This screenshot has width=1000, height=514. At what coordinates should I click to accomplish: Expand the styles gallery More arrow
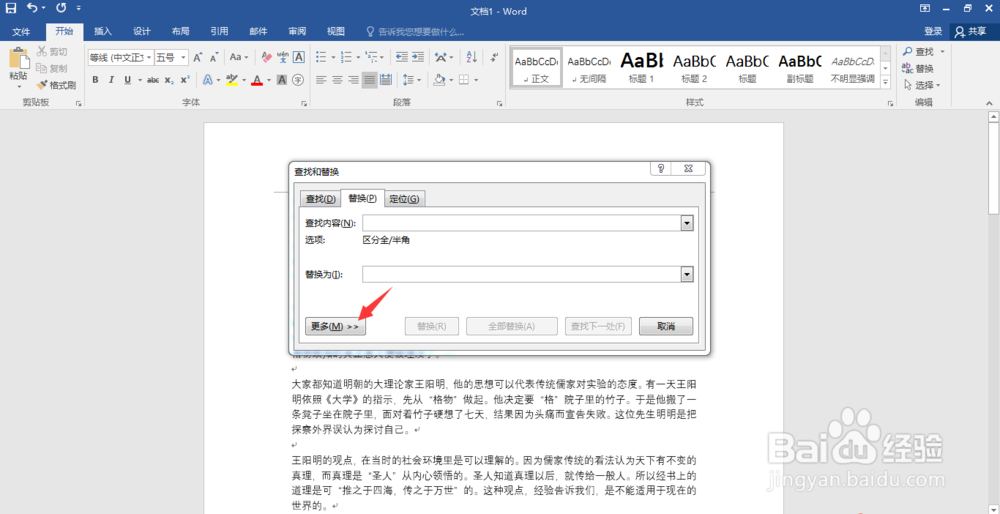pos(885,83)
